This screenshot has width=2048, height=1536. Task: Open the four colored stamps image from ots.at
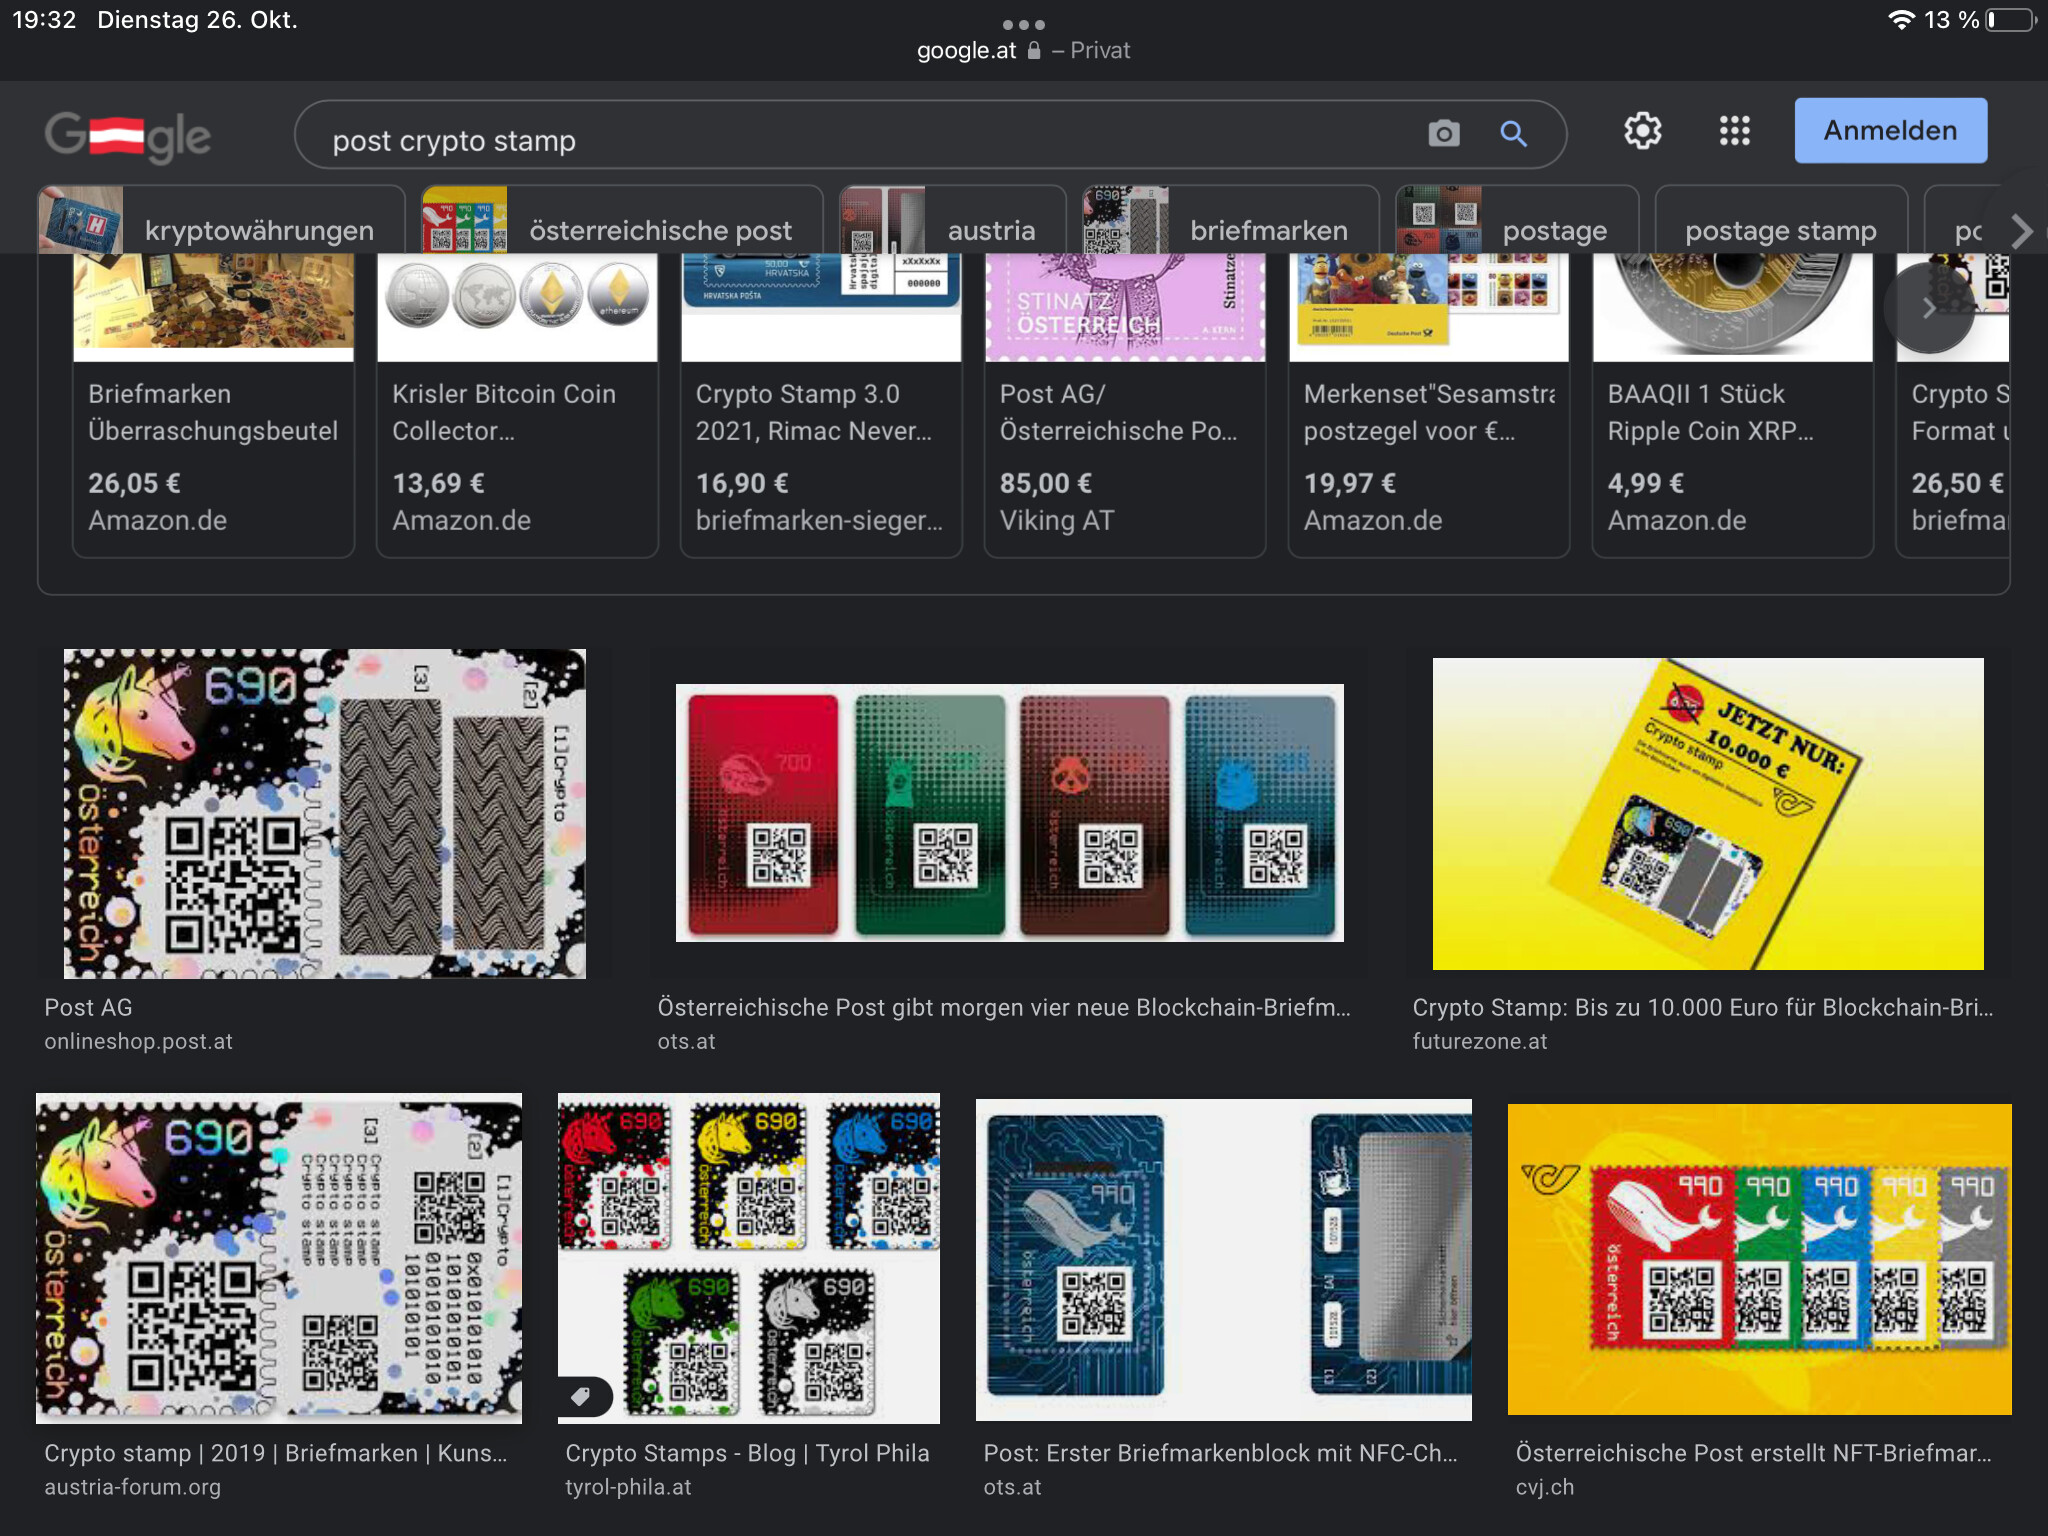1009,812
